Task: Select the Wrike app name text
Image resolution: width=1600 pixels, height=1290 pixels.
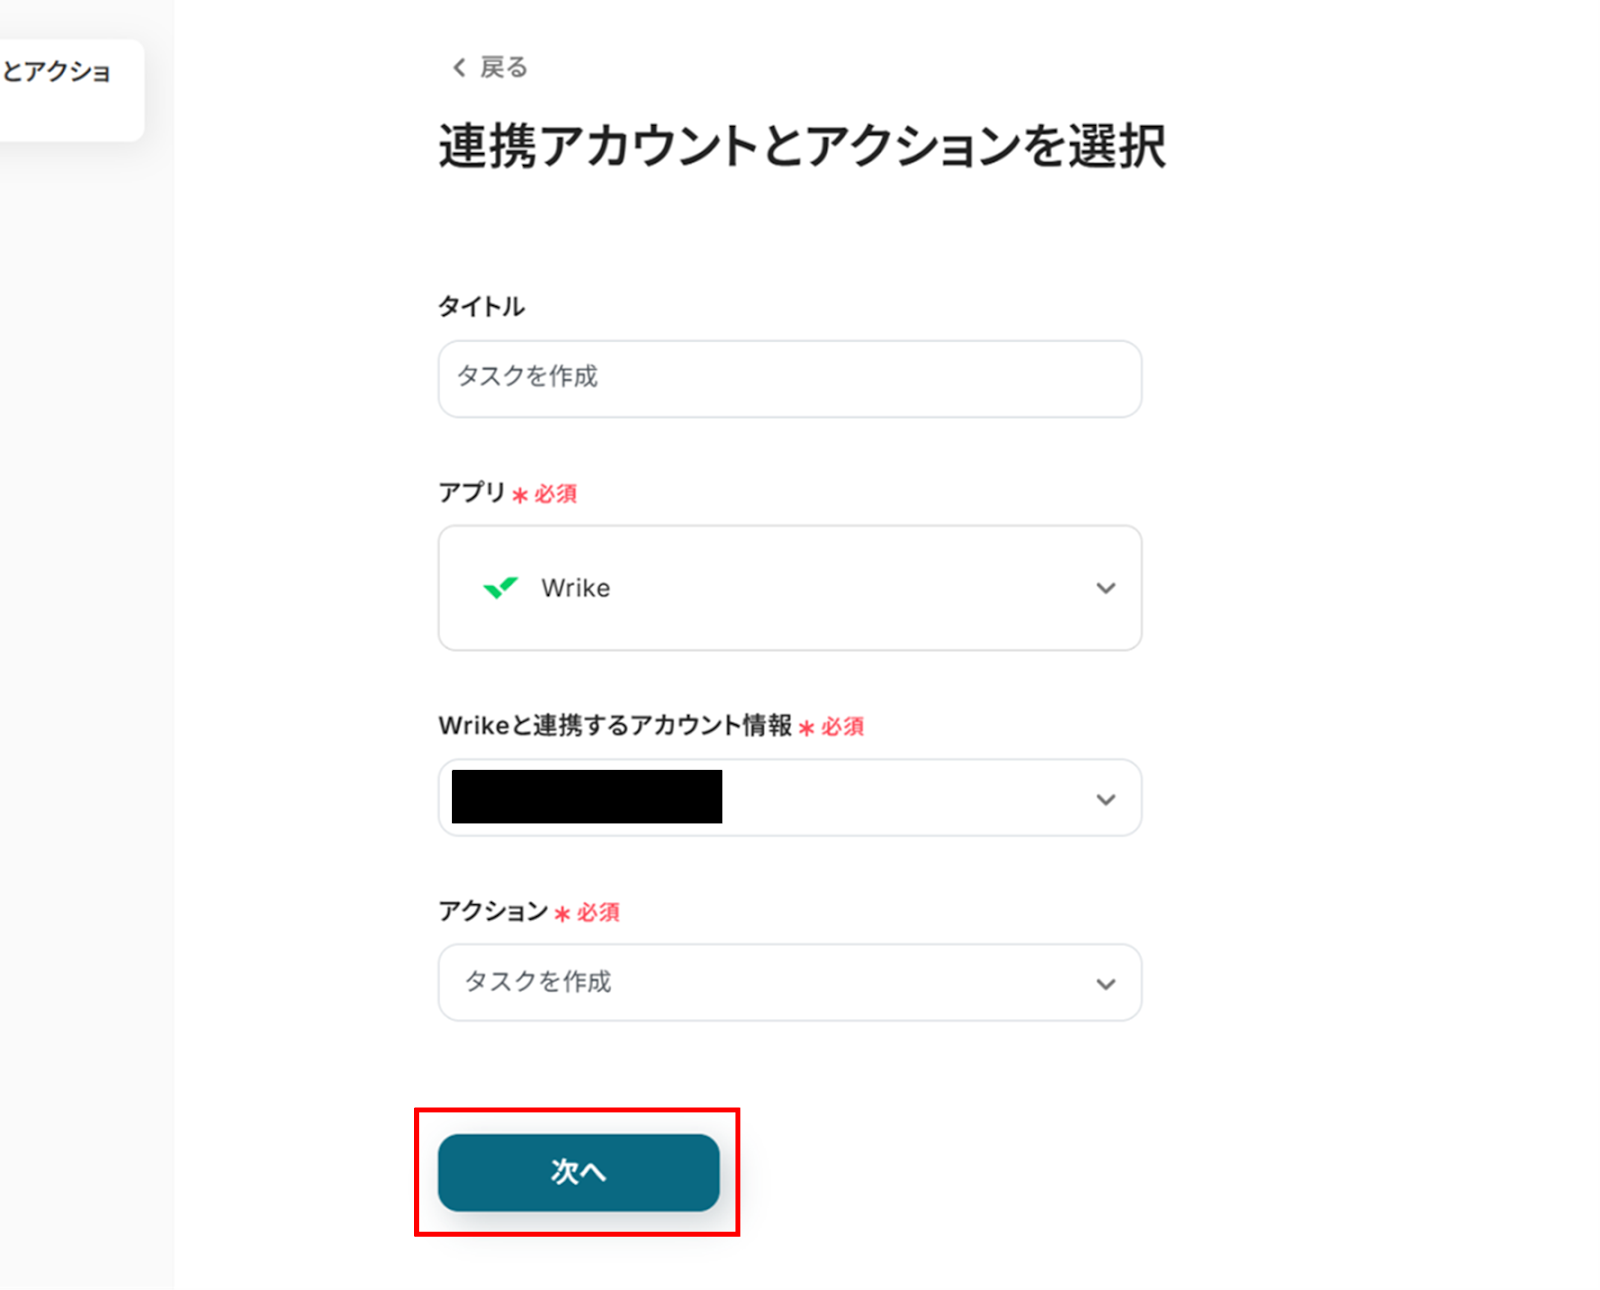Action: click(x=575, y=588)
